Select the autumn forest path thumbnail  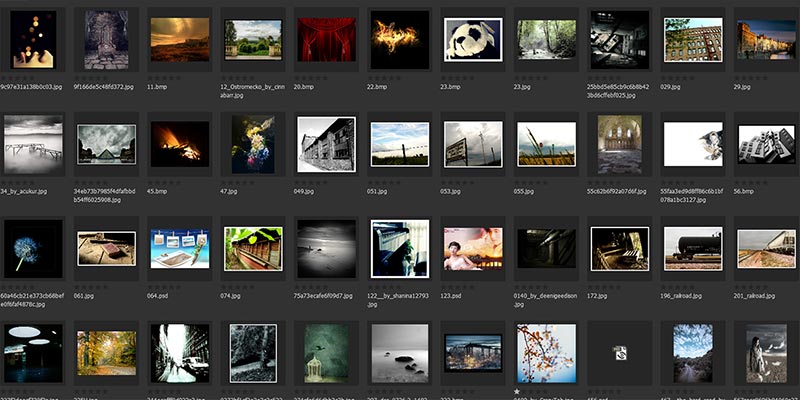[x=107, y=353]
